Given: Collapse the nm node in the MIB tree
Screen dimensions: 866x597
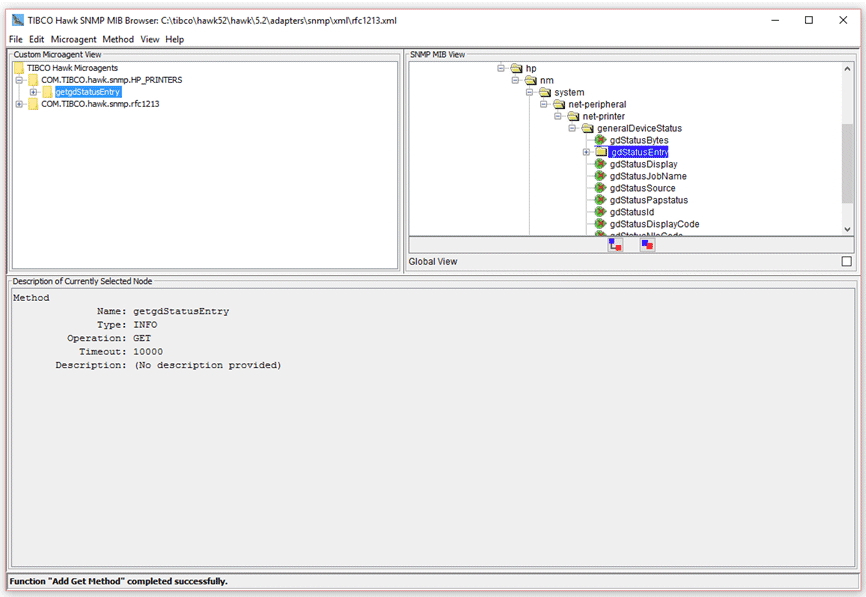Looking at the screenshot, I should click(515, 80).
